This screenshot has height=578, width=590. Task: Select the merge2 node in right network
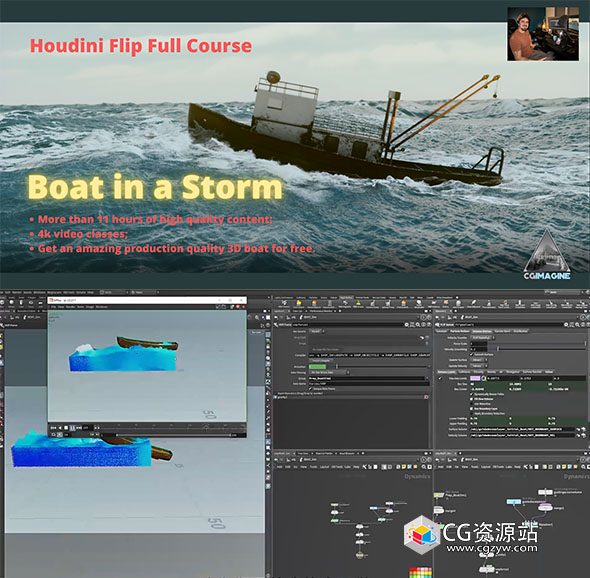point(545,508)
